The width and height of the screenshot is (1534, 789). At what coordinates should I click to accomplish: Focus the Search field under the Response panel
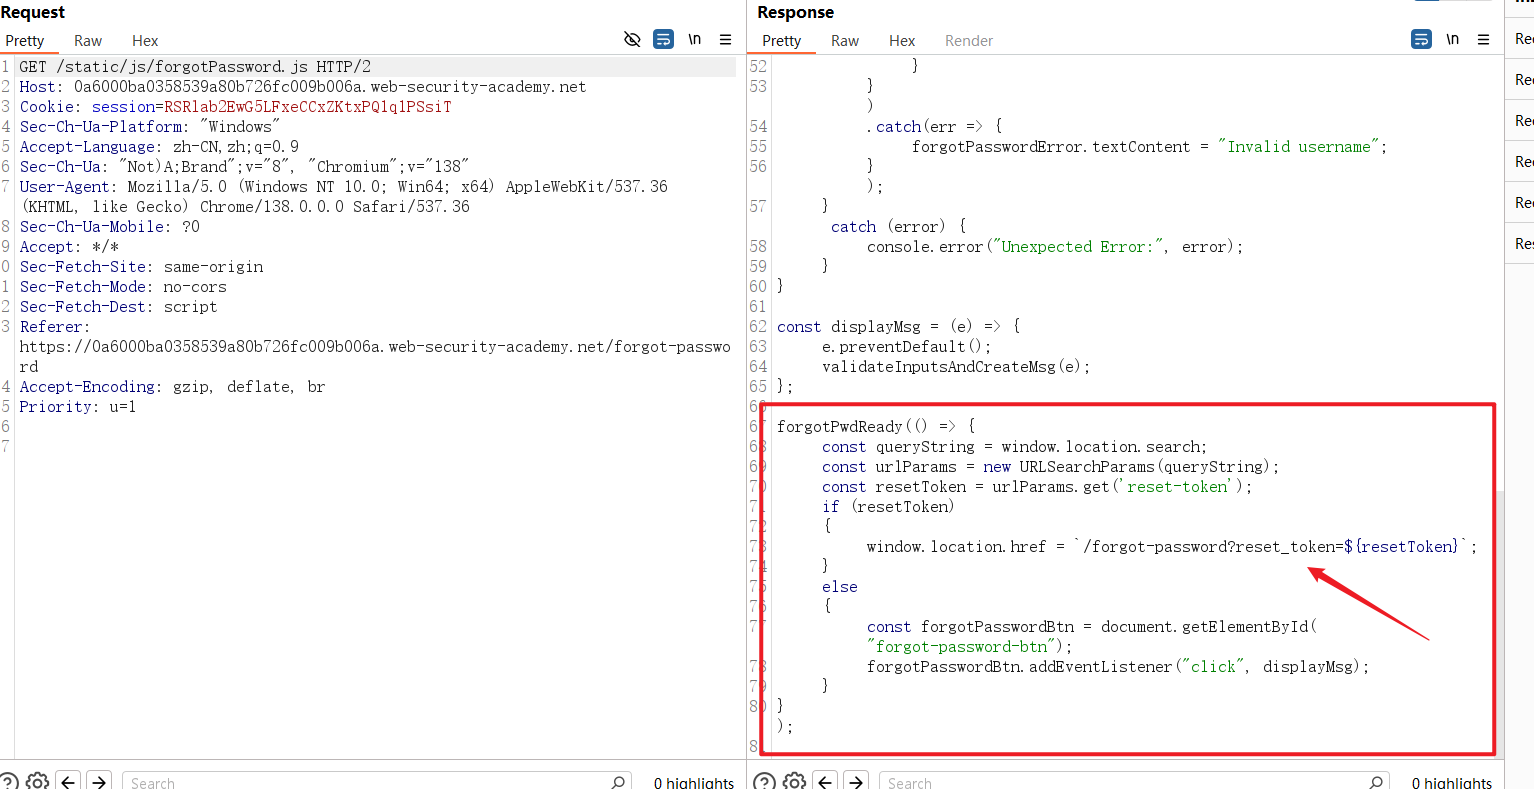pyautogui.click(x=1134, y=782)
